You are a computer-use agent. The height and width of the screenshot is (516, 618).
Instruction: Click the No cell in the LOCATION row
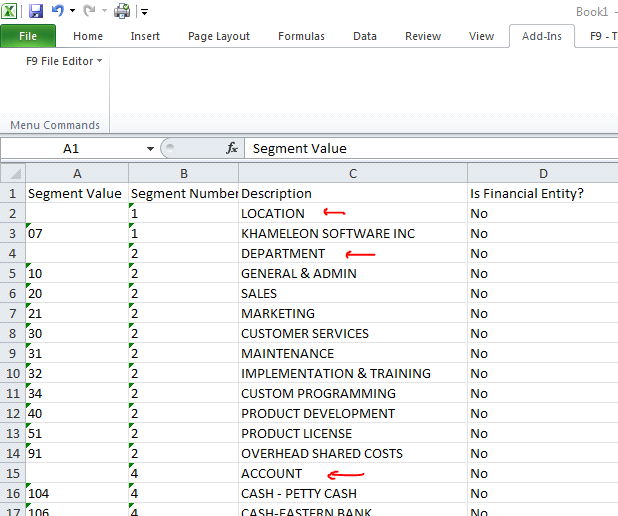click(543, 213)
